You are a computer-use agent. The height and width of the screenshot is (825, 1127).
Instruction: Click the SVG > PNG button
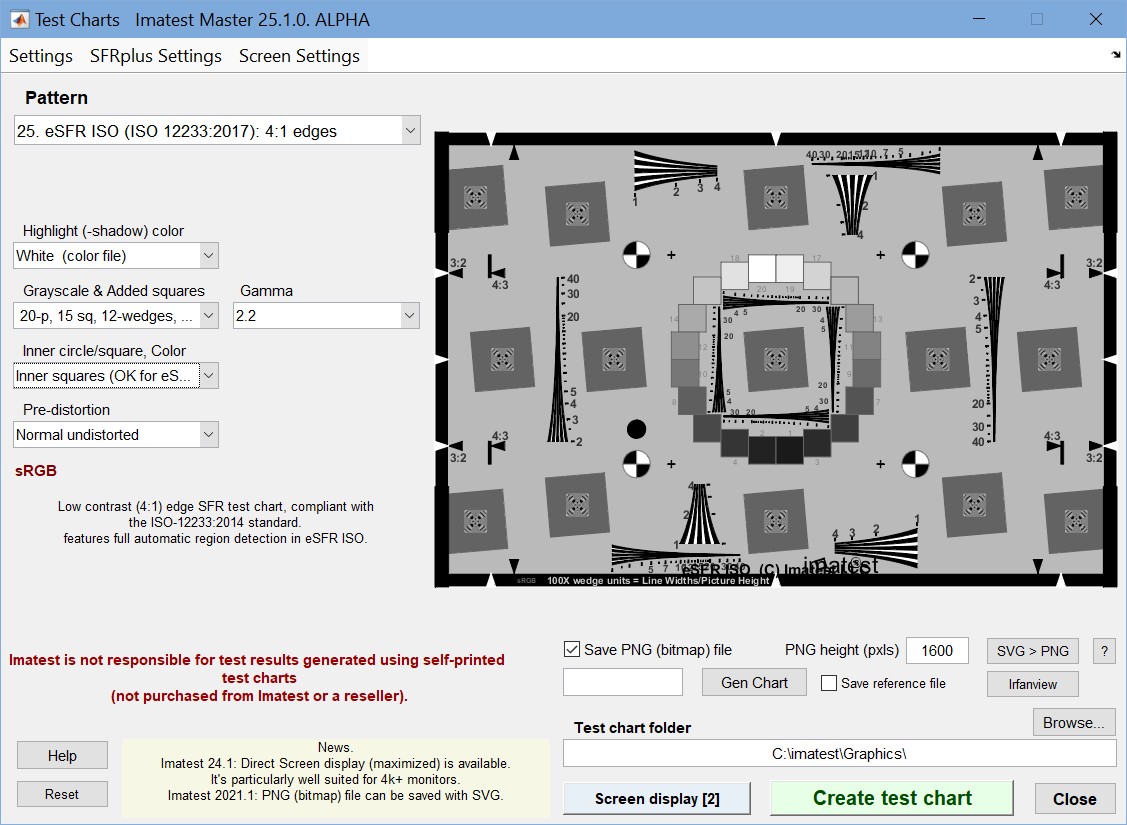point(1032,651)
